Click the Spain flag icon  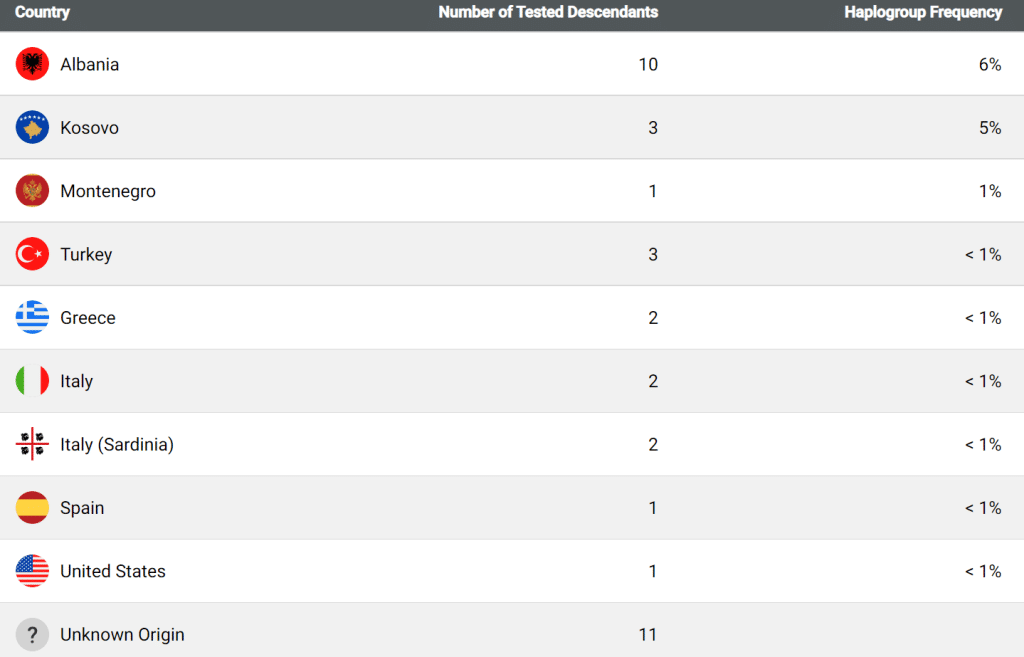(x=32, y=508)
